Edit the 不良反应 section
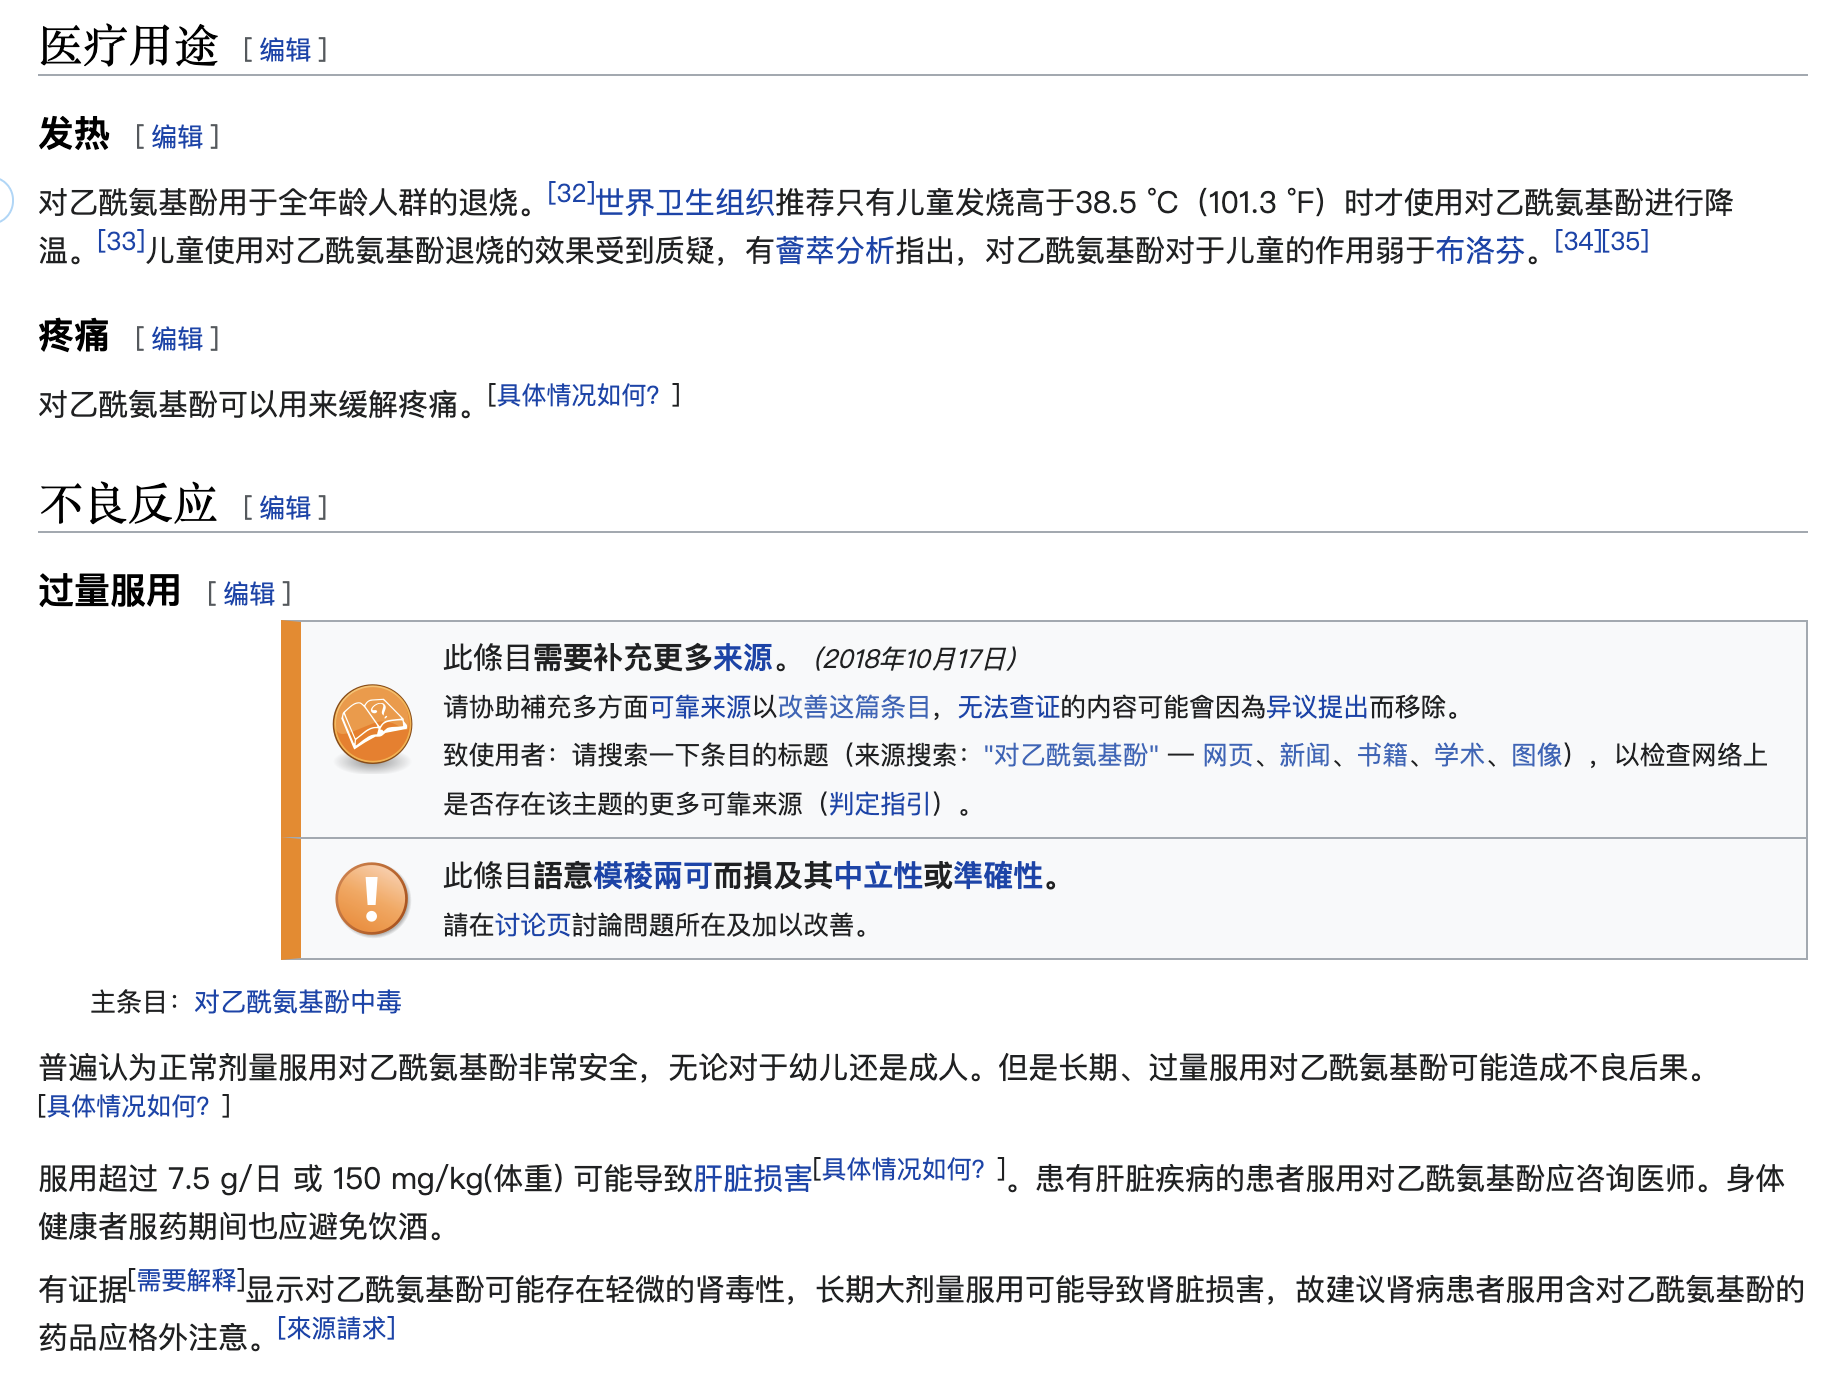Image resolution: width=1828 pixels, height=1392 pixels. pyautogui.click(x=285, y=508)
